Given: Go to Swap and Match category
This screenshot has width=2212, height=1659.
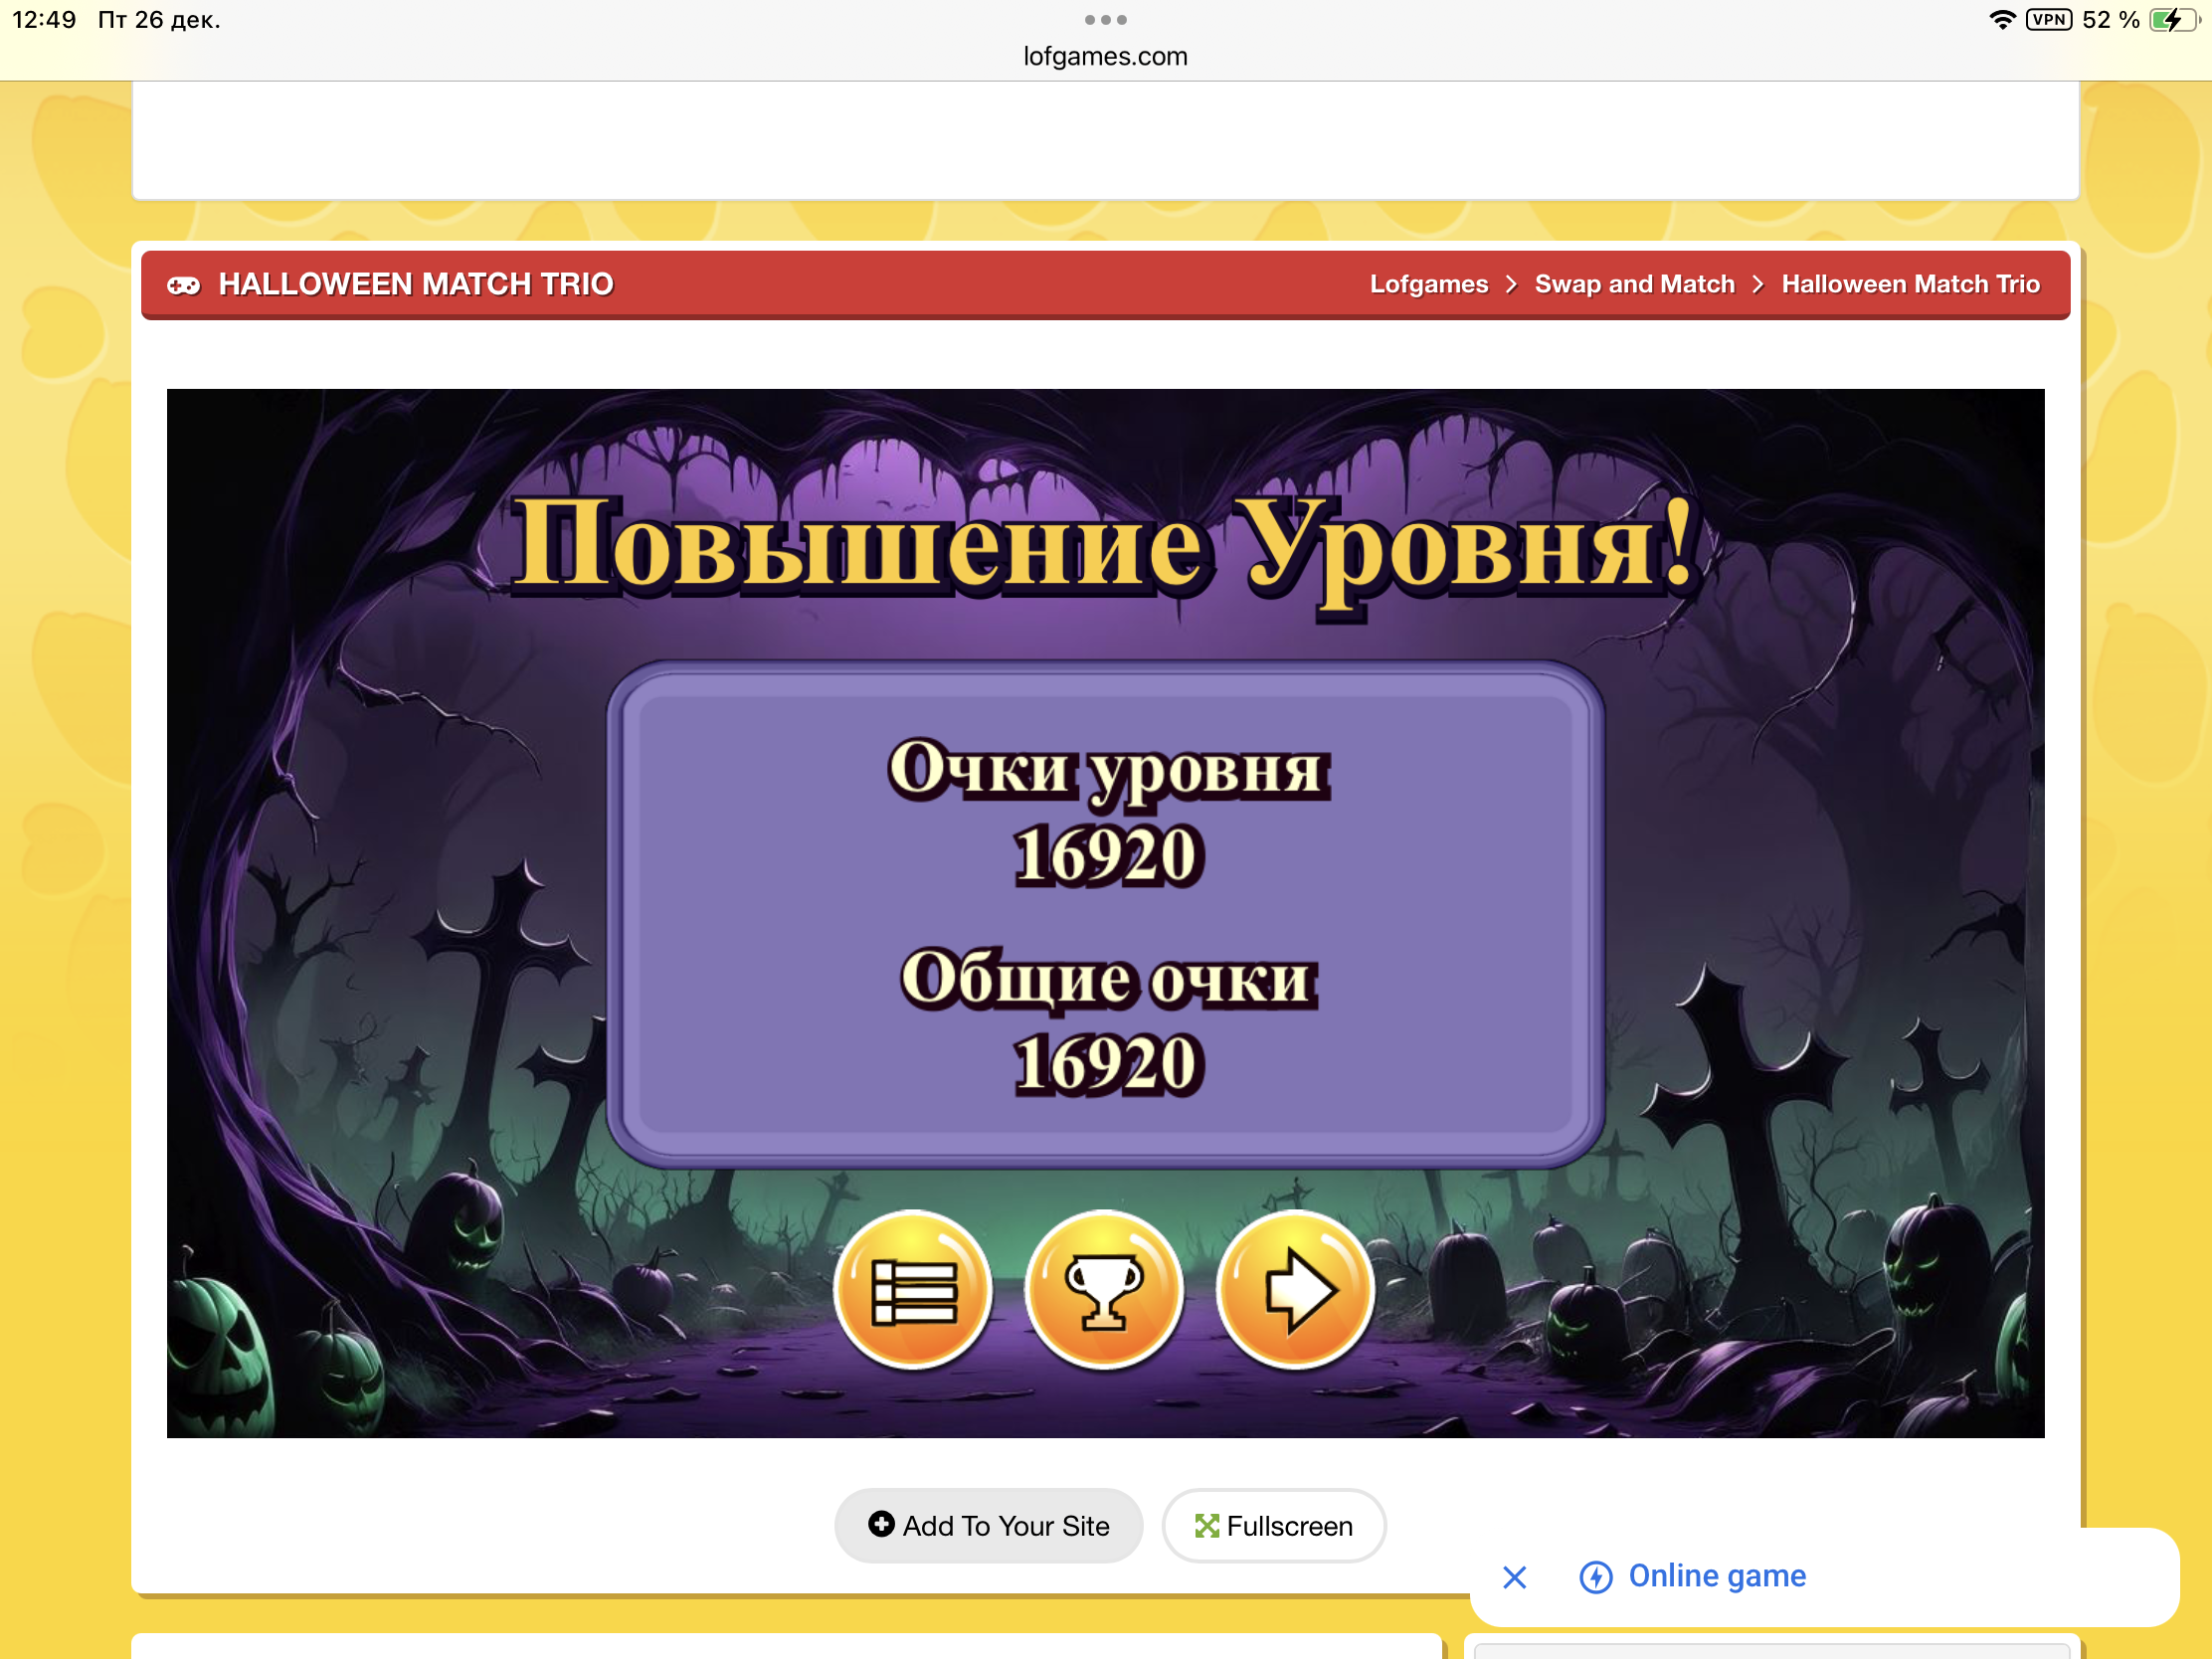Looking at the screenshot, I should tap(1634, 285).
